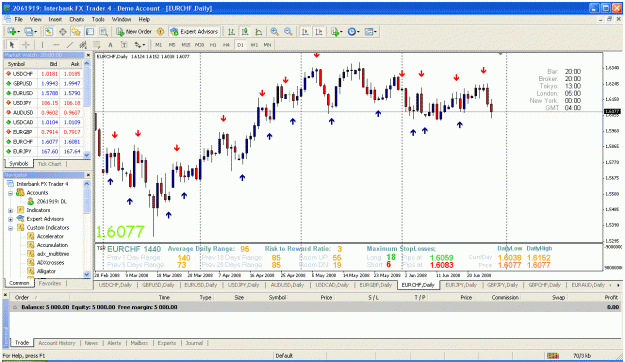Click the Navigator scrollbar up arrow
Image resolution: width=625 pixels, height=362 pixels.
coord(86,183)
